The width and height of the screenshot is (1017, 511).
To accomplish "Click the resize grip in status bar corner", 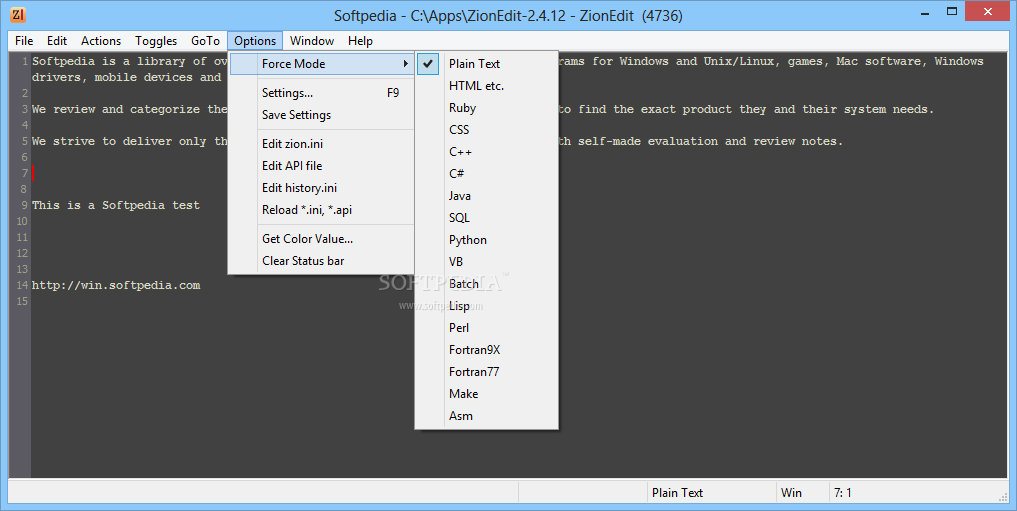I will point(1003,497).
